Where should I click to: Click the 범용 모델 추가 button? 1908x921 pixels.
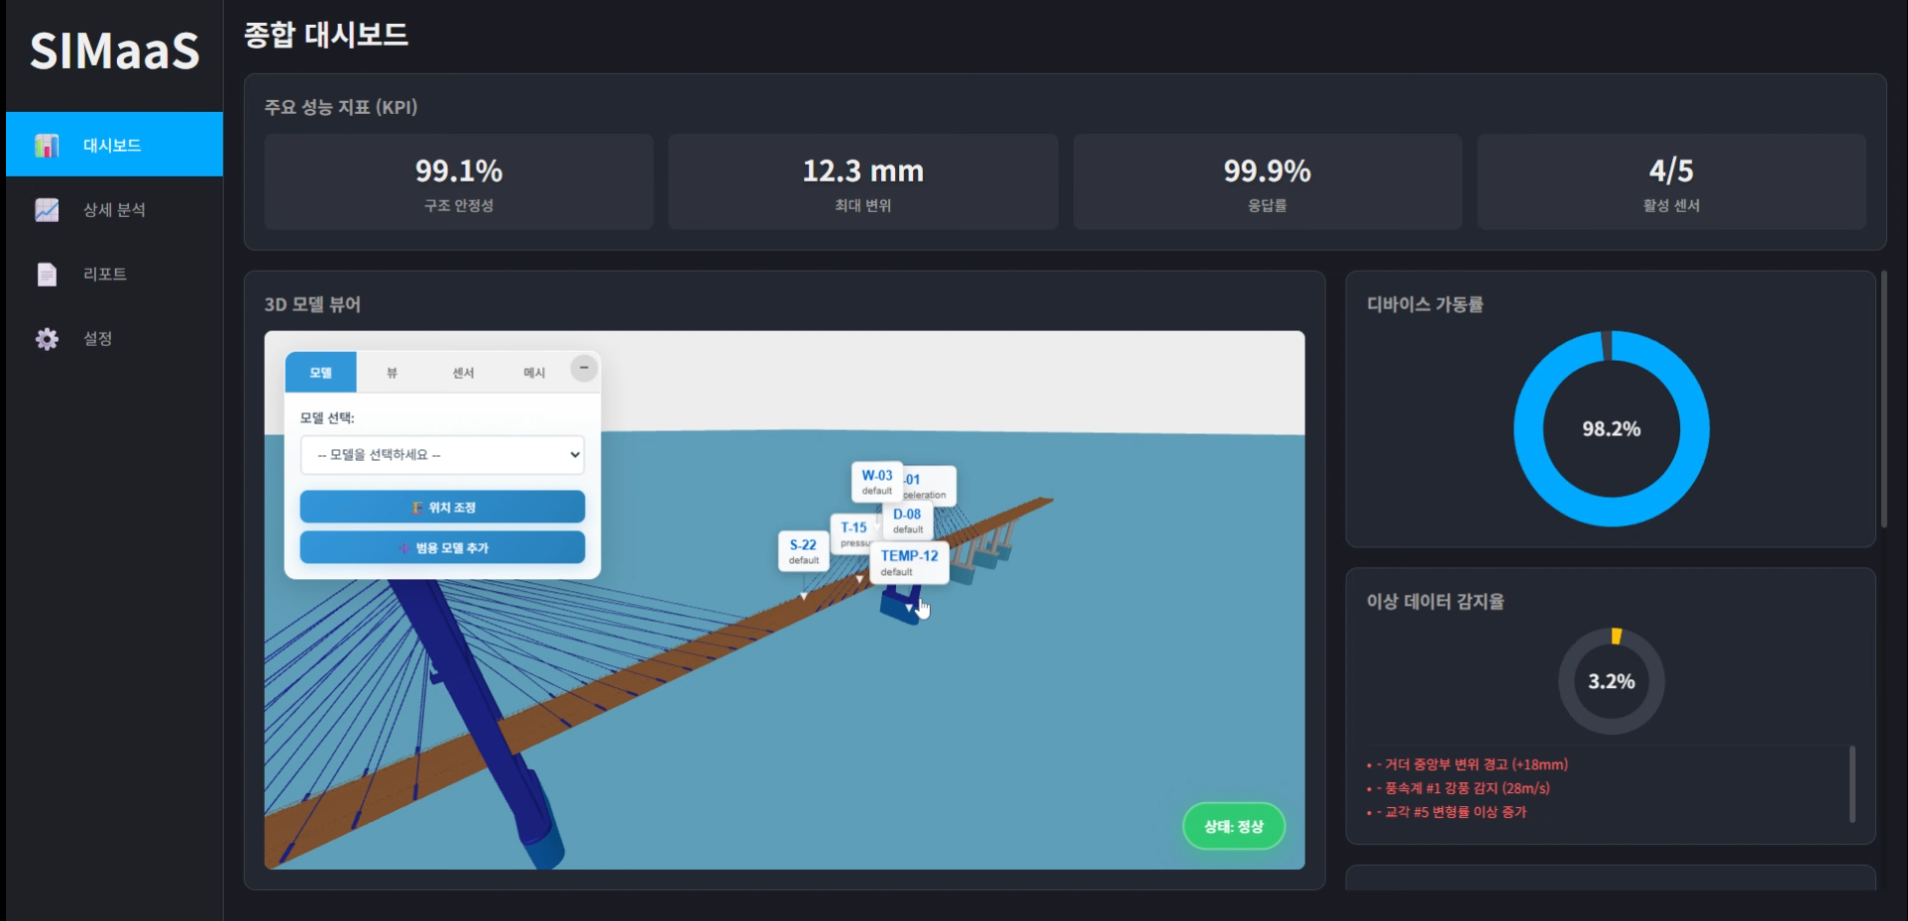[442, 548]
